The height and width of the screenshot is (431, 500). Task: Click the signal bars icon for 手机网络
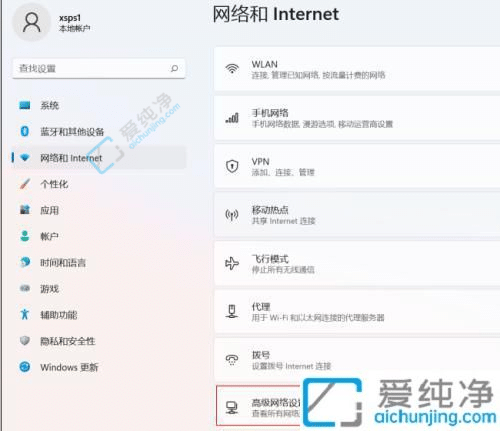pyautogui.click(x=232, y=118)
